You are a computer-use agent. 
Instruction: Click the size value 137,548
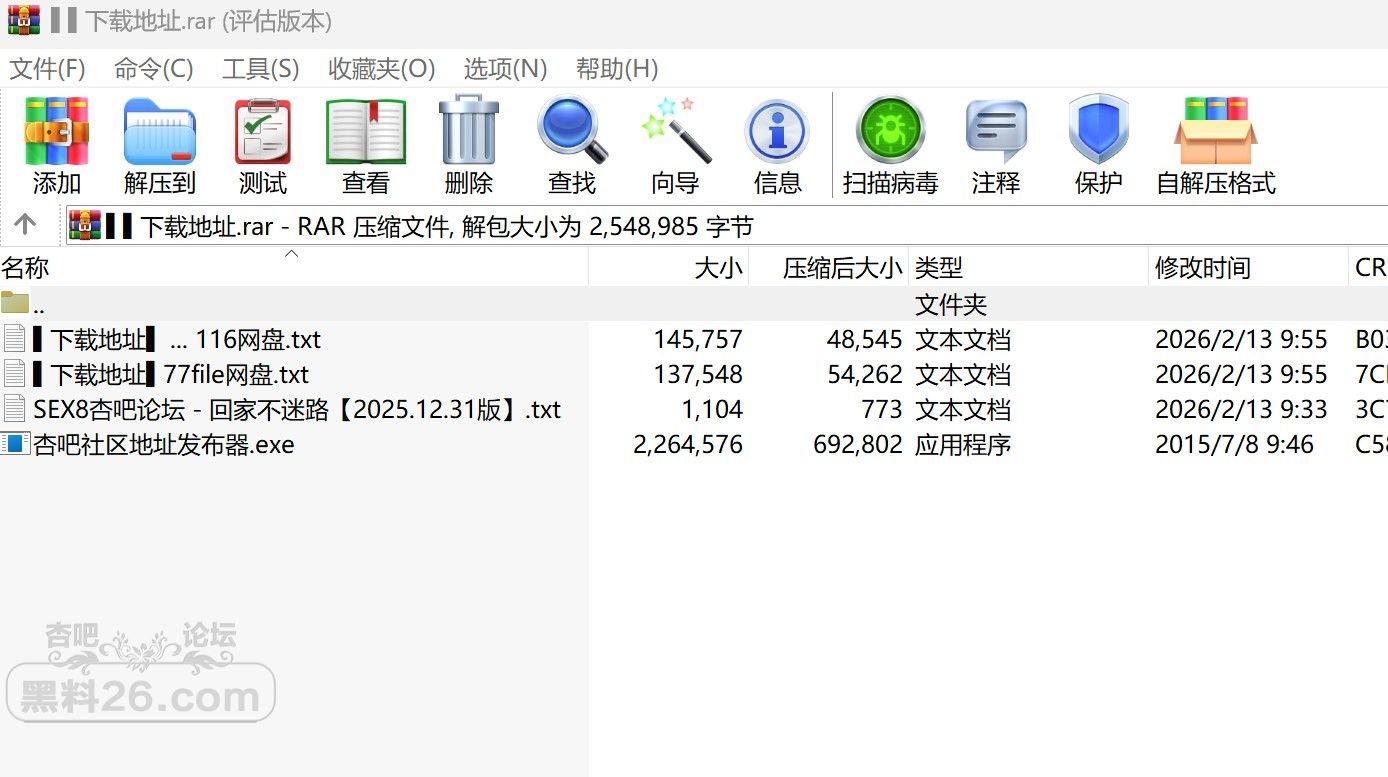[x=698, y=375]
